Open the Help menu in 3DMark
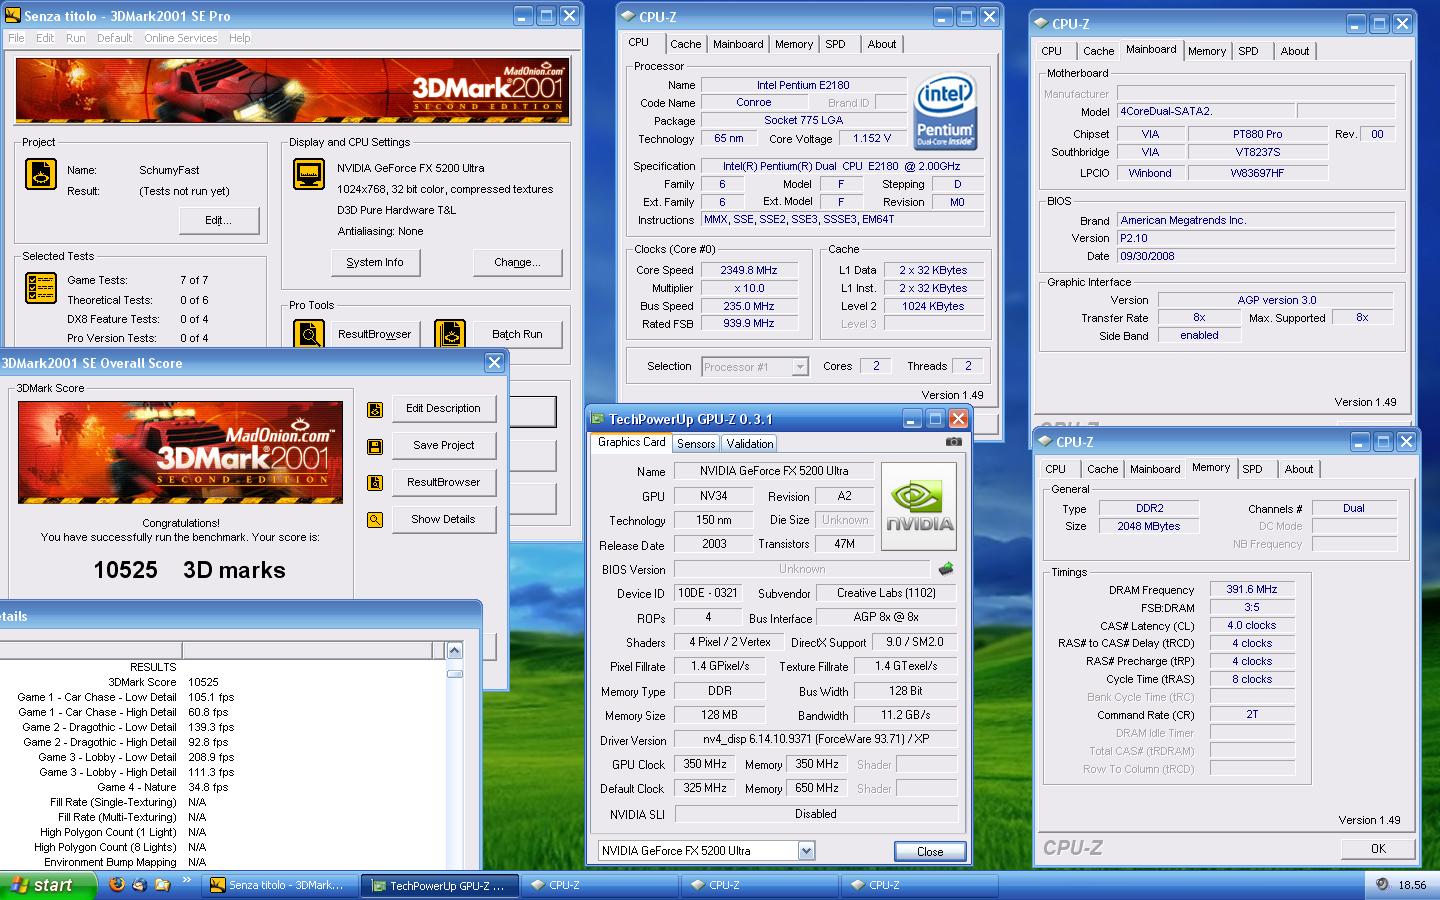This screenshot has width=1440, height=900. [240, 38]
